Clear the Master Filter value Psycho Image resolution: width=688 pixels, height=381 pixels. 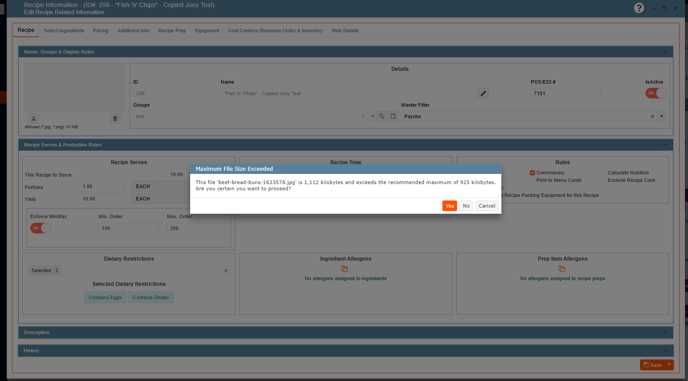tap(652, 116)
